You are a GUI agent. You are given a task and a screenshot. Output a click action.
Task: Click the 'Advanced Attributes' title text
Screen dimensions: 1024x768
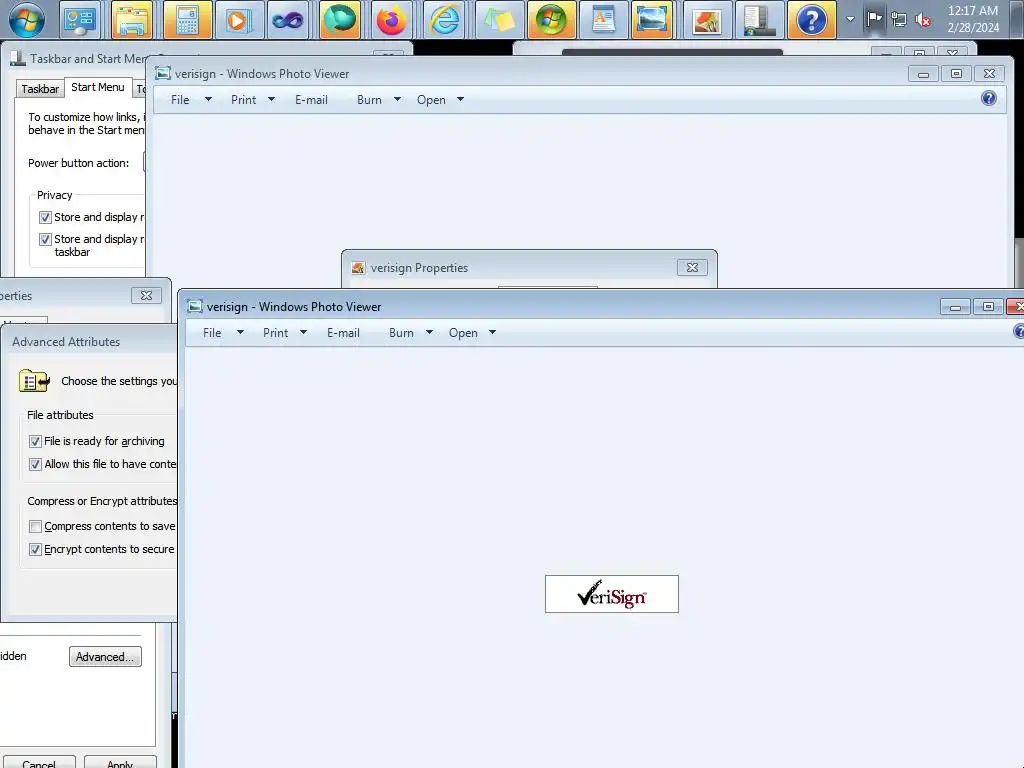coord(66,342)
